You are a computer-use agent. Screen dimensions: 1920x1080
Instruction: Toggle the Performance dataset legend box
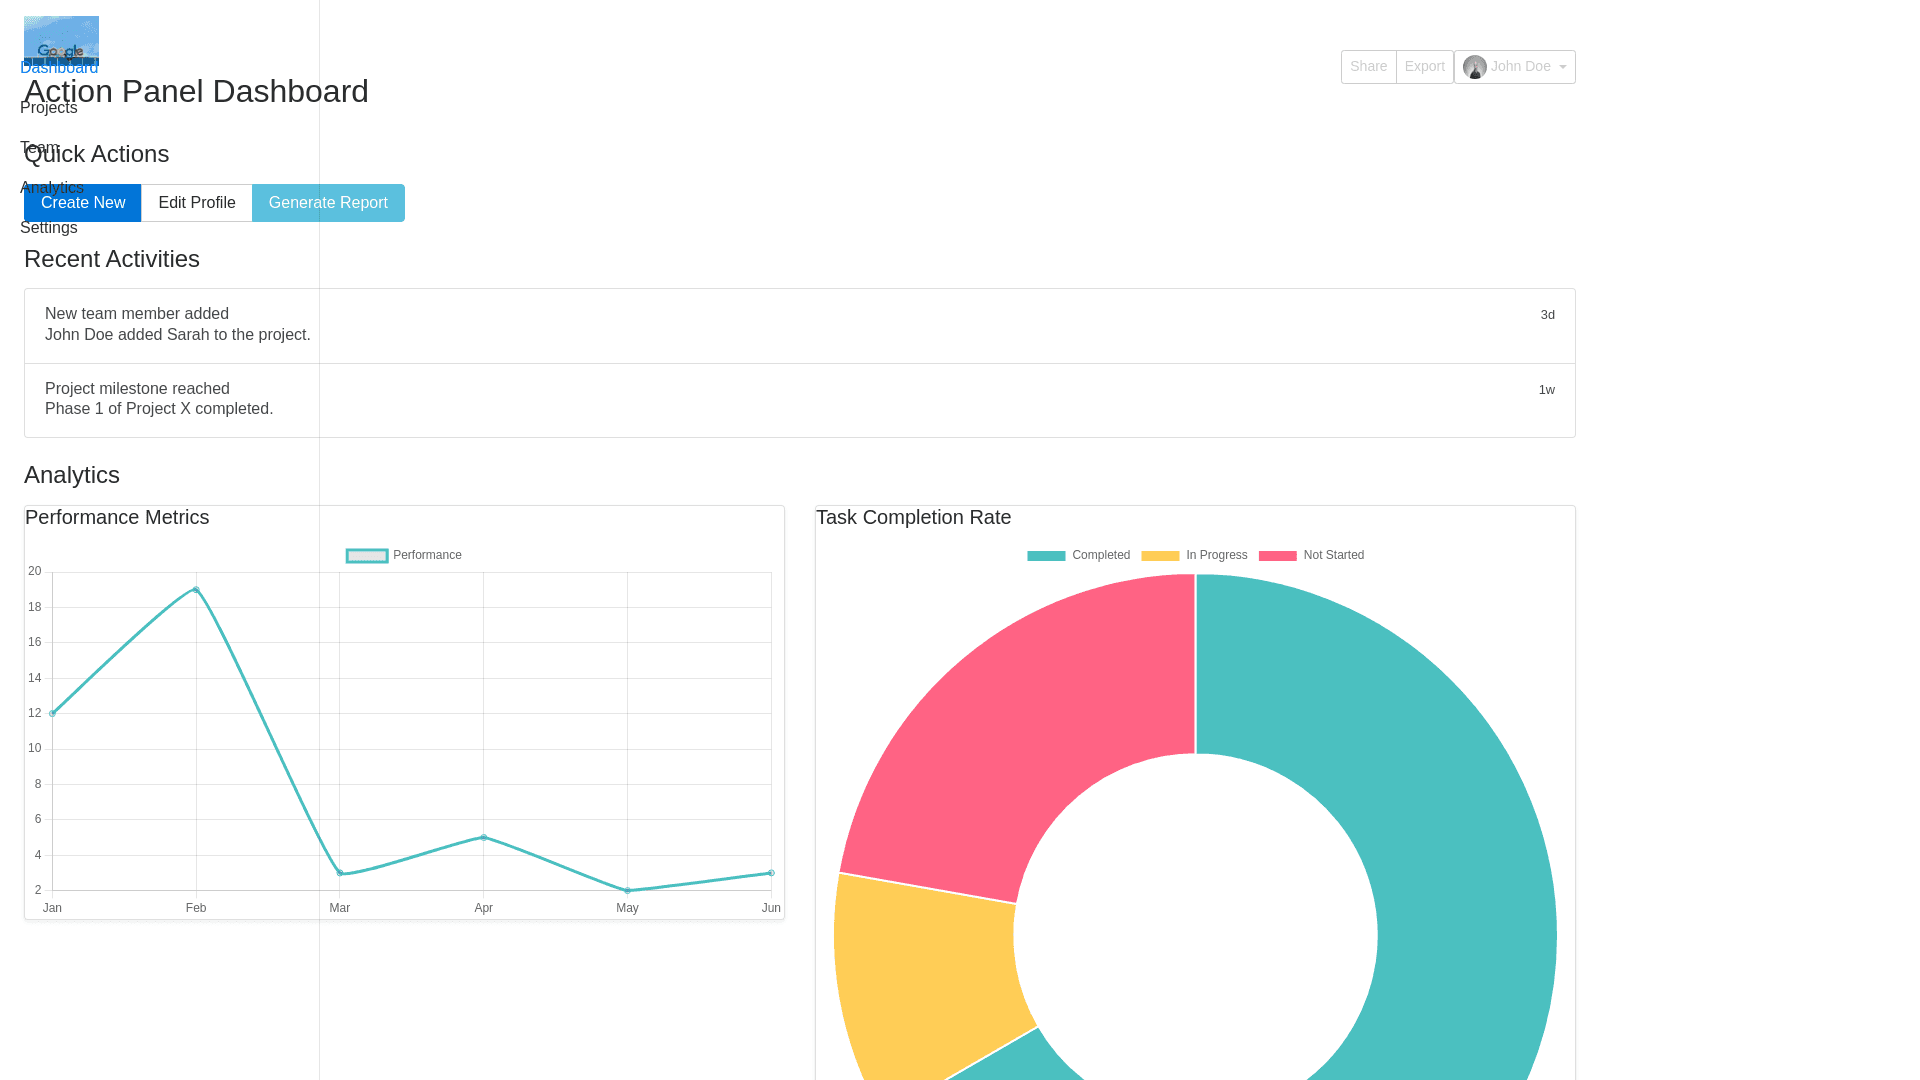[367, 556]
